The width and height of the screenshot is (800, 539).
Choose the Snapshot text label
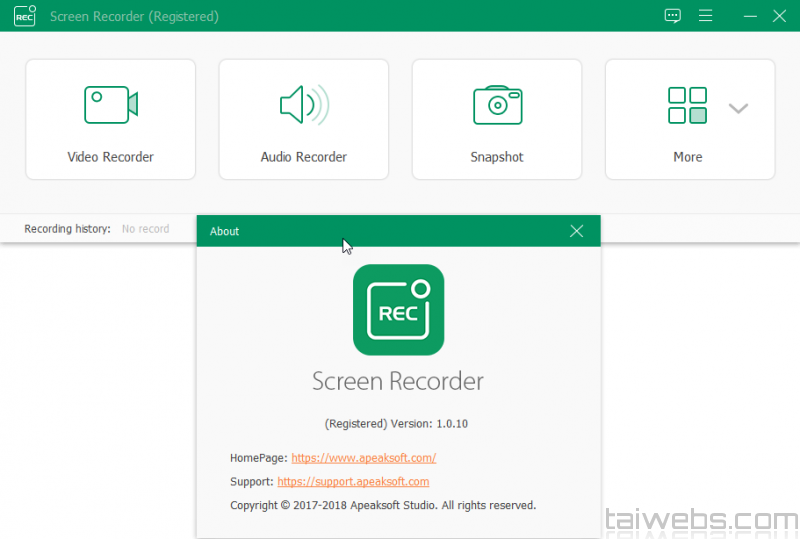[x=497, y=157]
